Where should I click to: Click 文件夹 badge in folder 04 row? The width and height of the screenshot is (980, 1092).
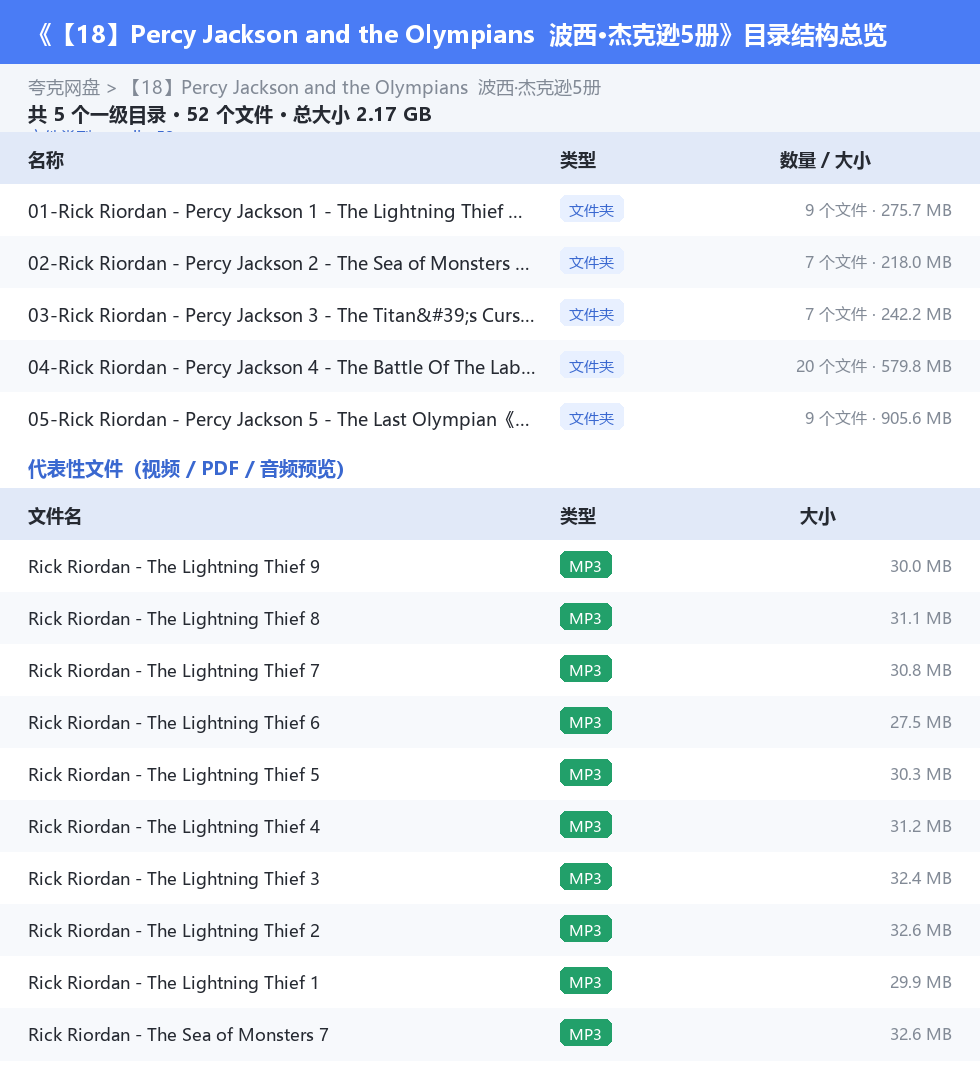coord(591,366)
